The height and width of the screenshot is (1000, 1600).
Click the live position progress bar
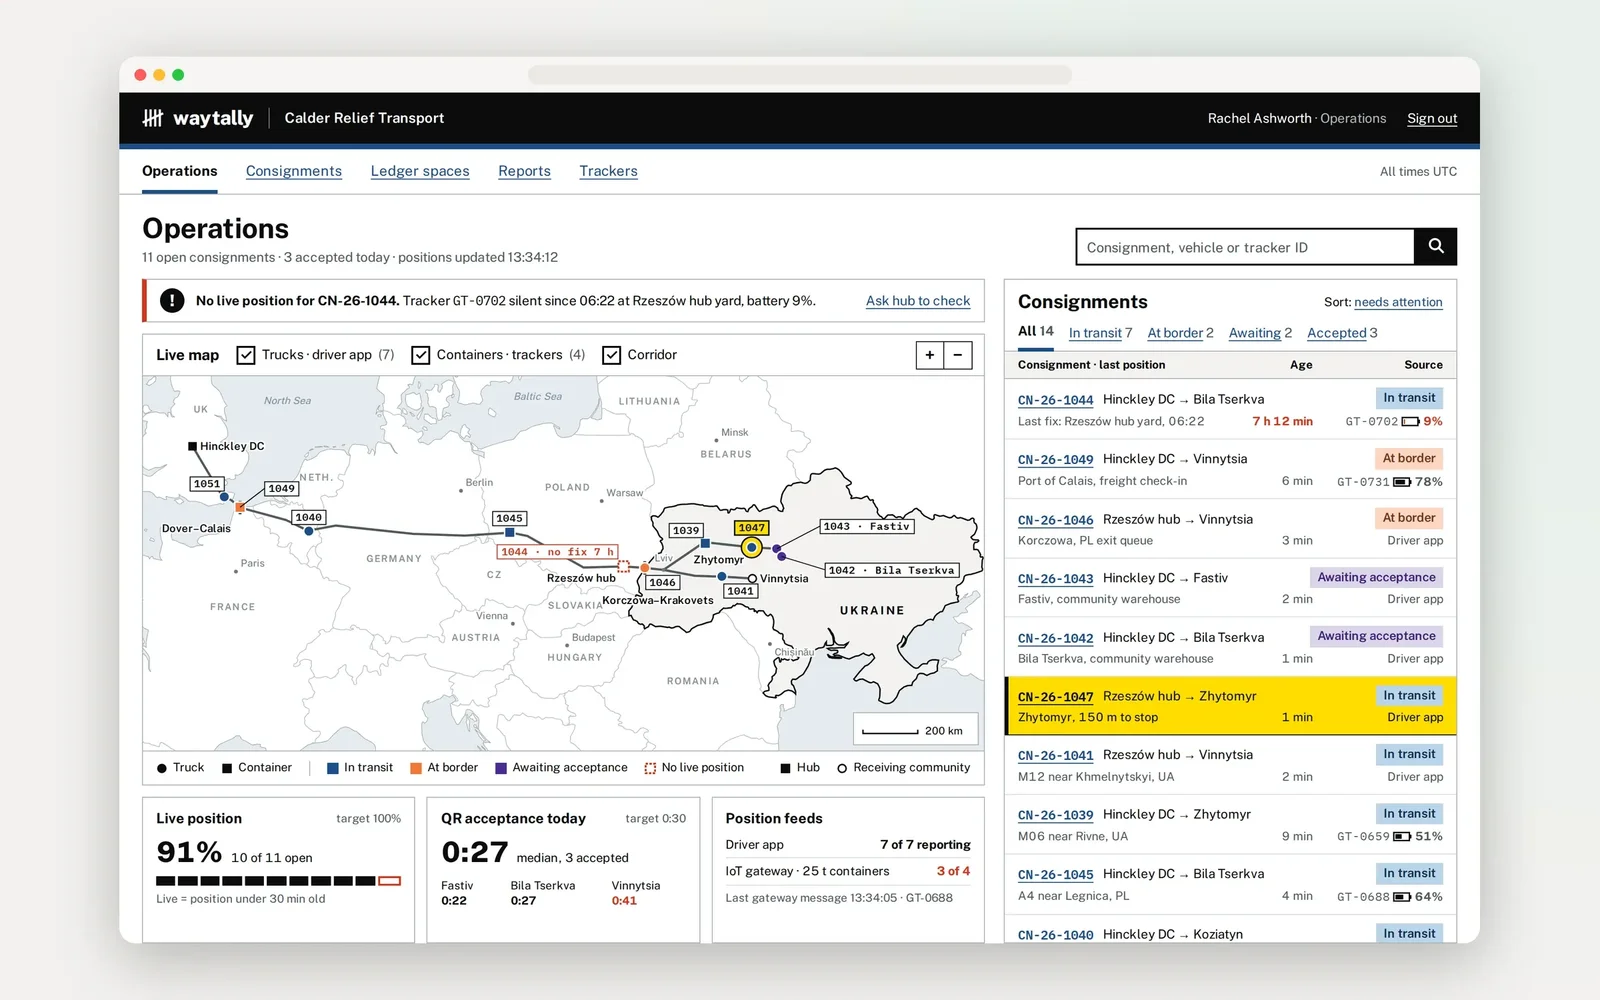click(278, 881)
